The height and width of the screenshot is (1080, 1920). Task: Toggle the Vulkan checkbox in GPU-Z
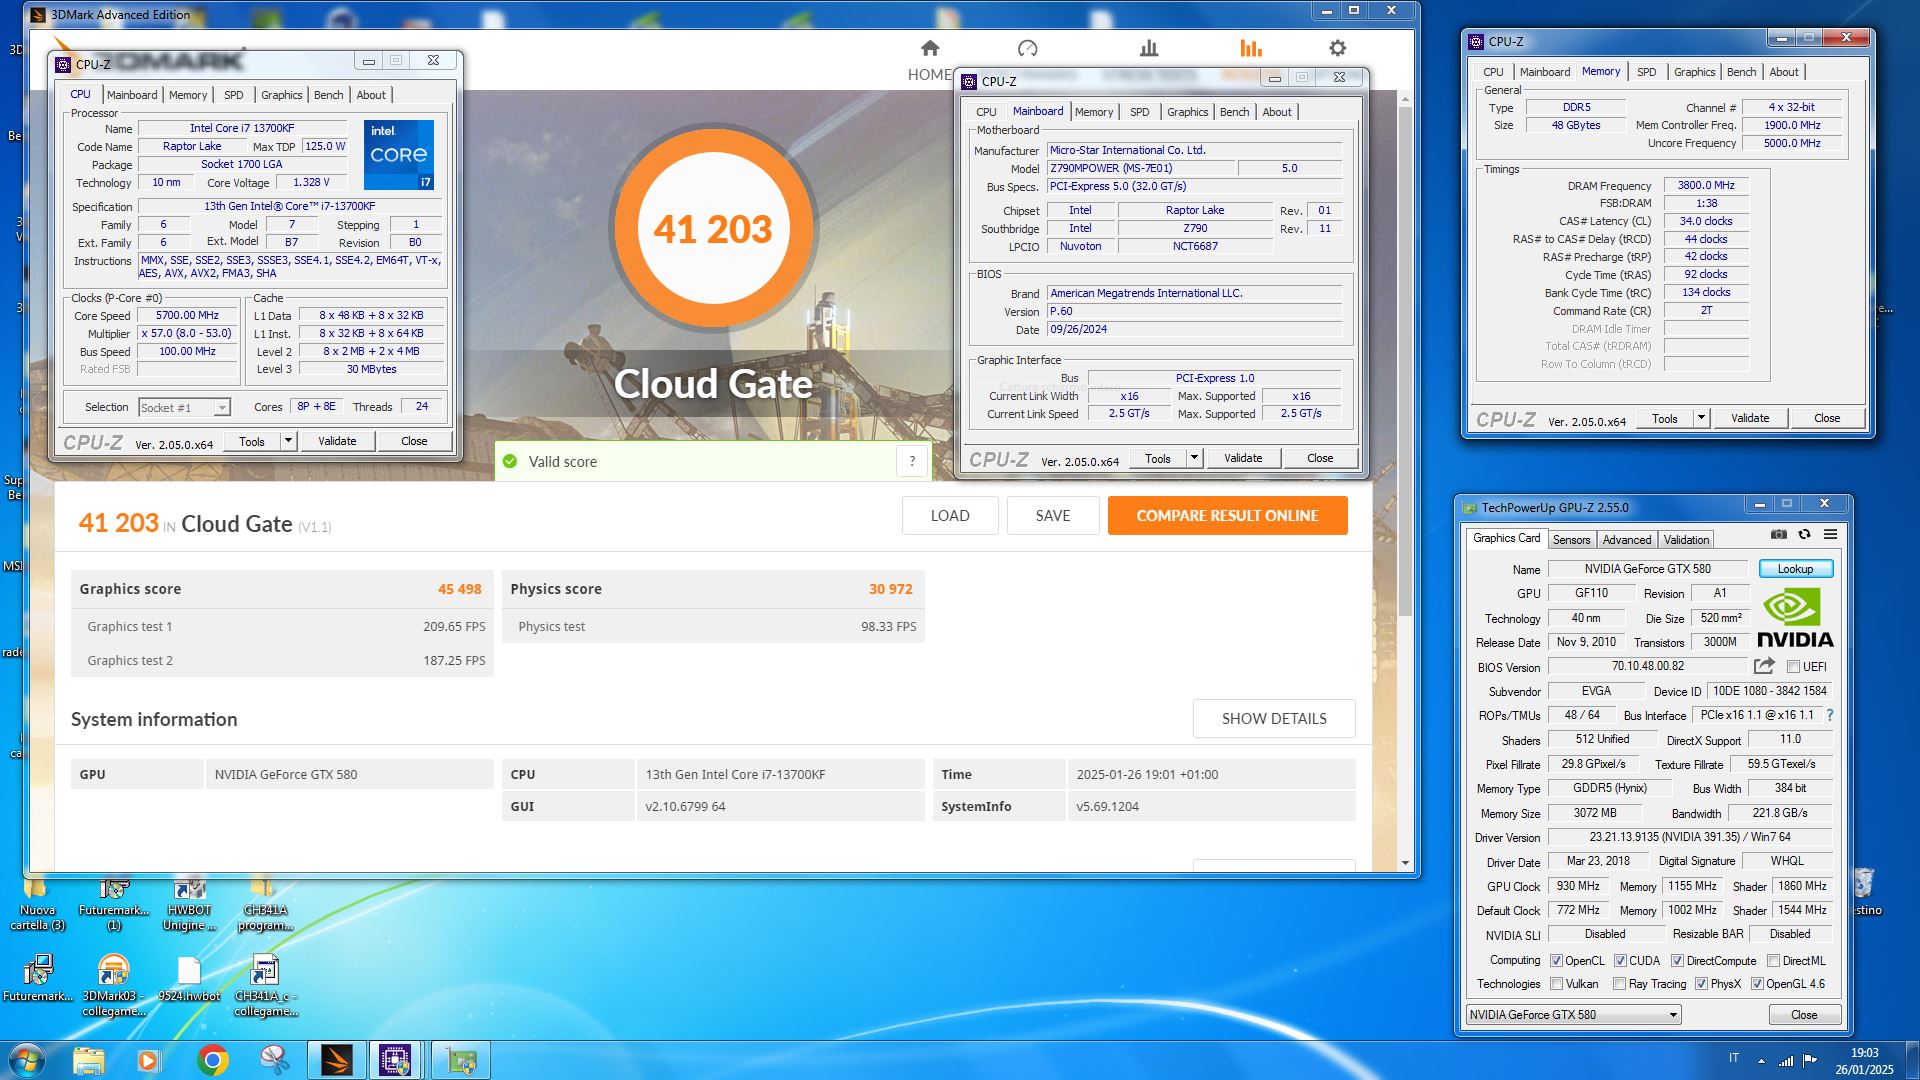[1556, 984]
